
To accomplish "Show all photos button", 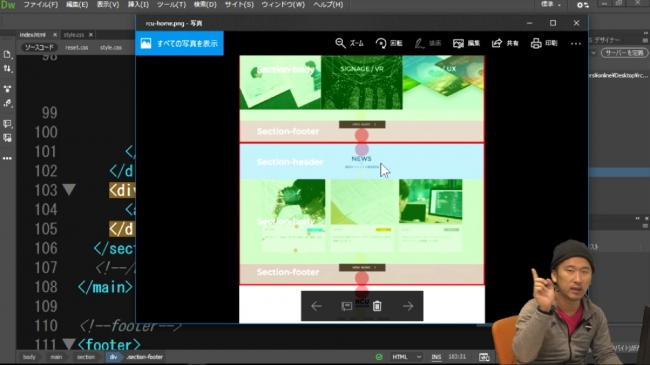I will click(x=179, y=43).
